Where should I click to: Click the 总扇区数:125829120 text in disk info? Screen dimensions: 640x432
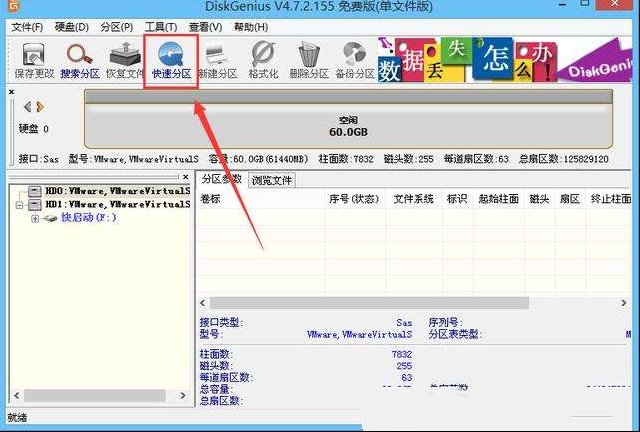coord(564,159)
